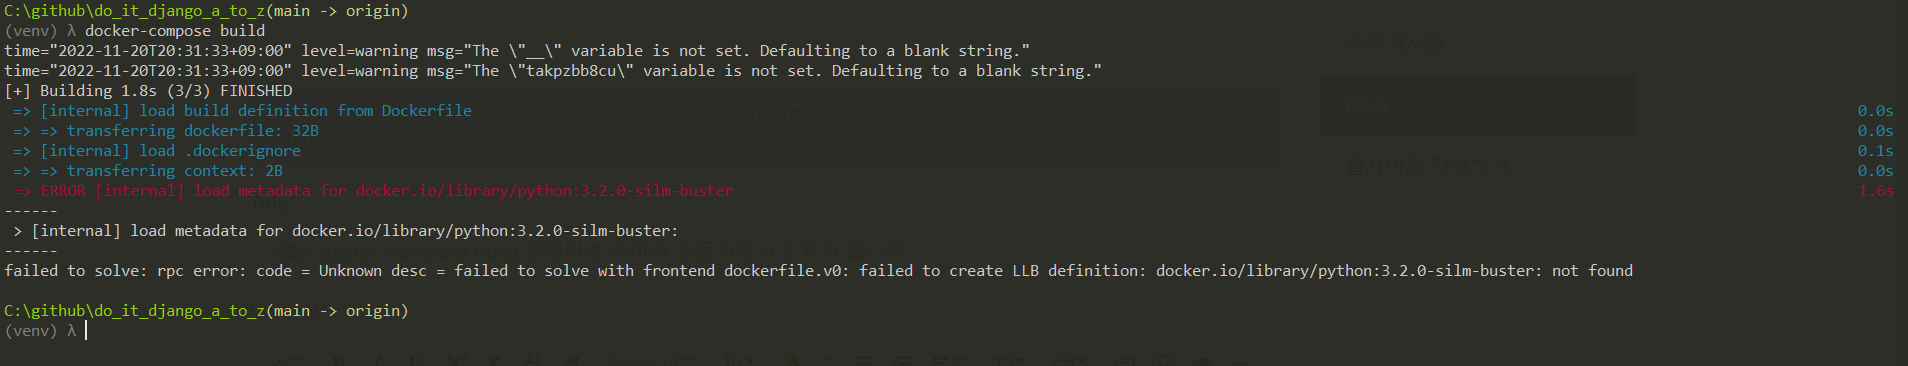Click the "docker-compose build" command text
1908x366 pixels.
coord(175,31)
